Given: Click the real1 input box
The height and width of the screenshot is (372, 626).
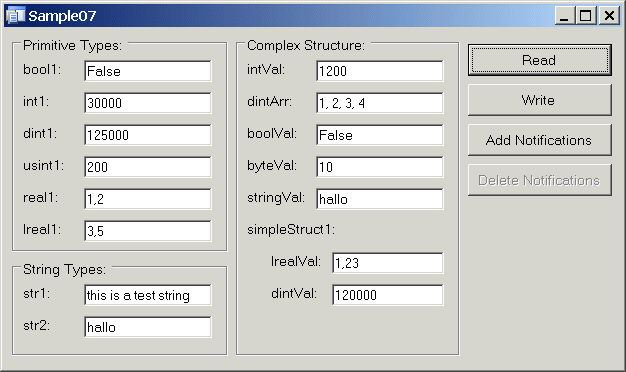Looking at the screenshot, I should click(148, 199).
